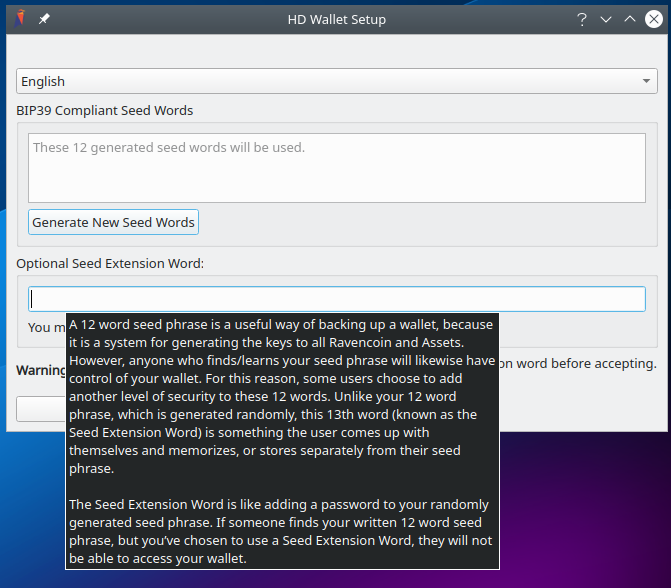
Task: Click Generate New Seed Words button
Action: coord(113,222)
